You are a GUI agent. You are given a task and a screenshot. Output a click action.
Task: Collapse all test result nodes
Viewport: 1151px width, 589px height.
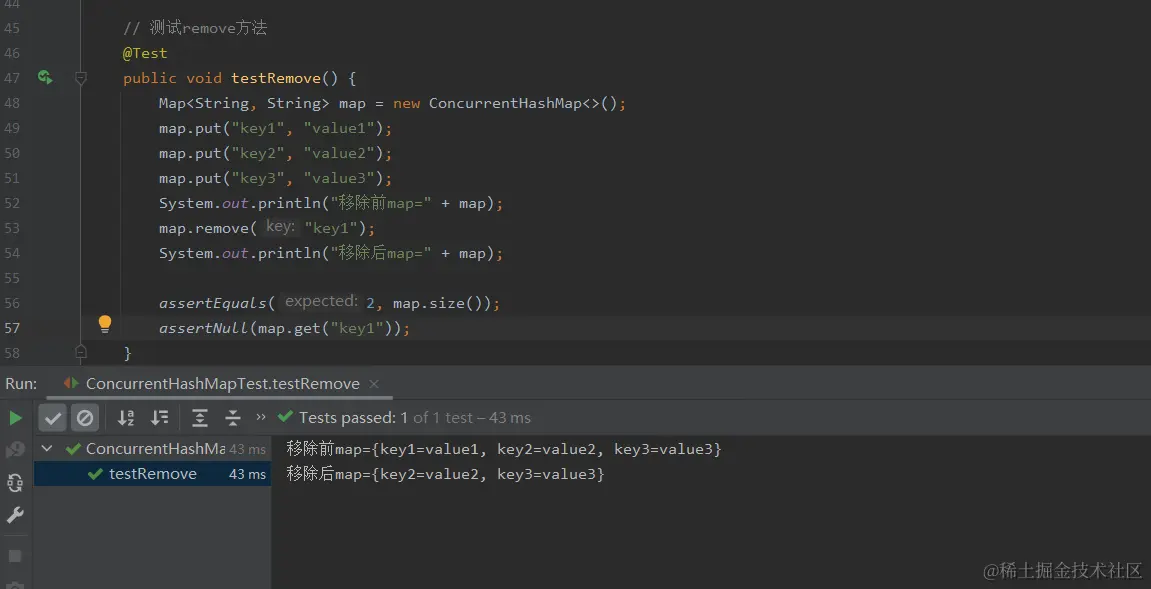[x=233, y=418]
